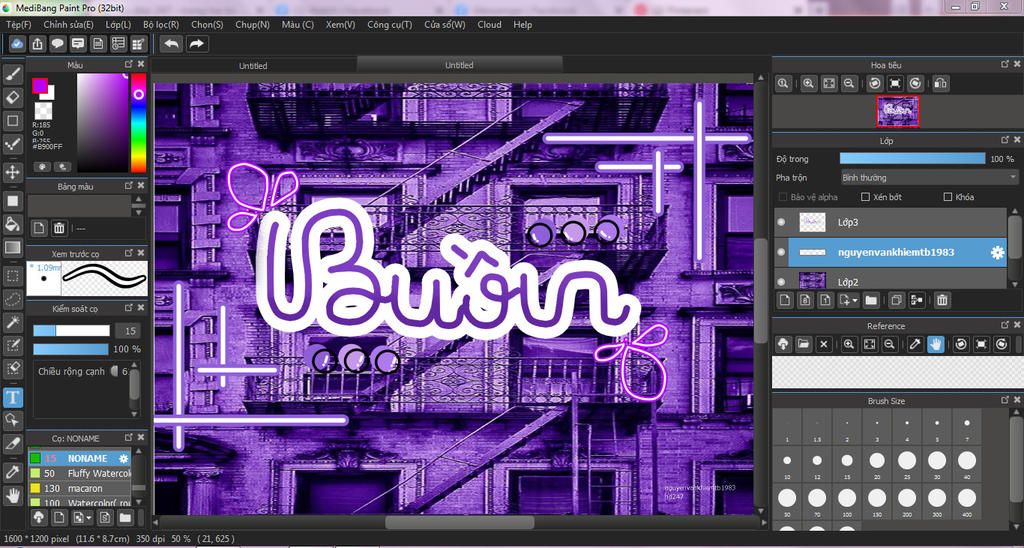Open the Công cụ(T) menu
The image size is (1024, 548).
tap(390, 25)
